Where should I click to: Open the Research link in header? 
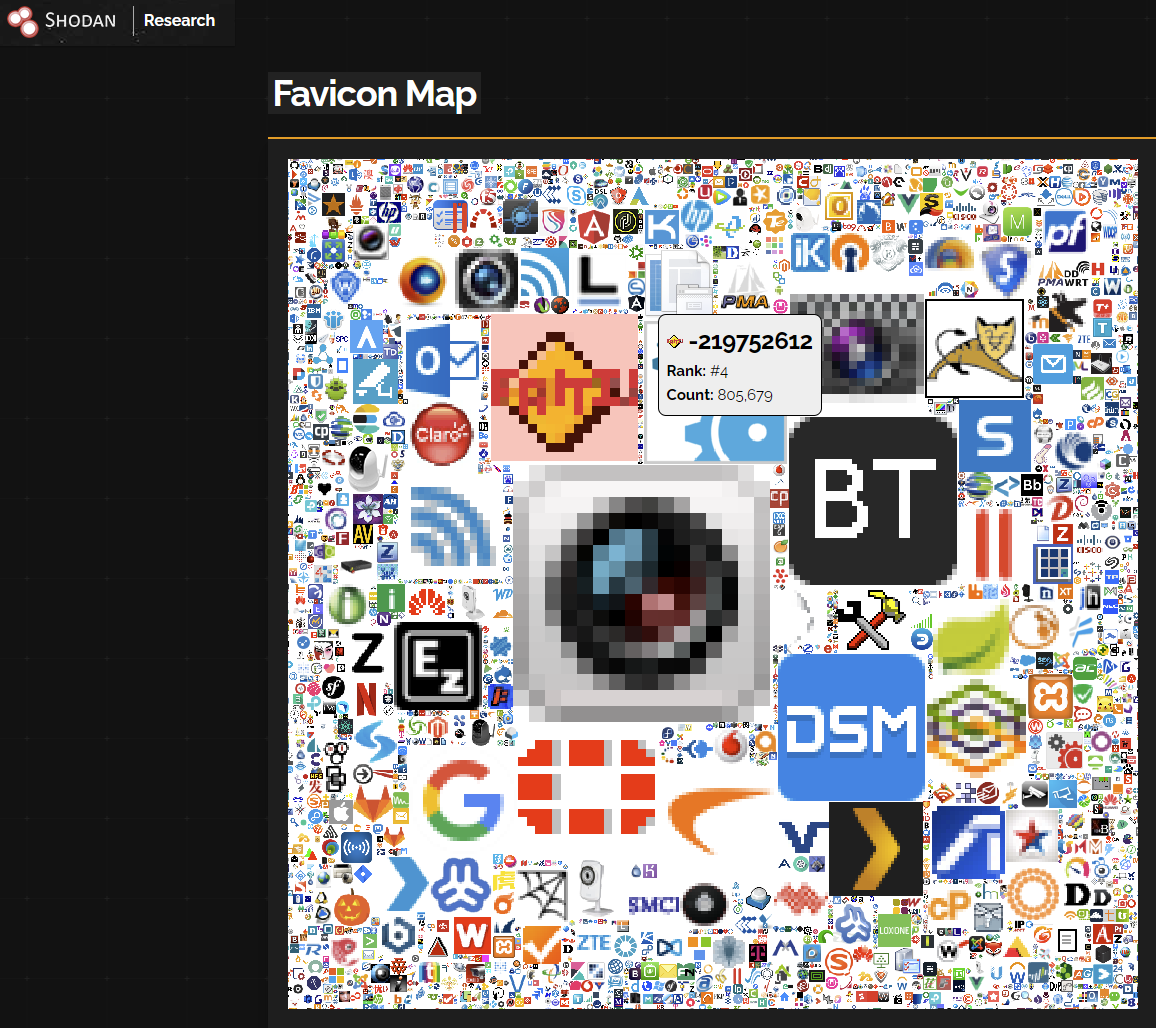point(179,21)
